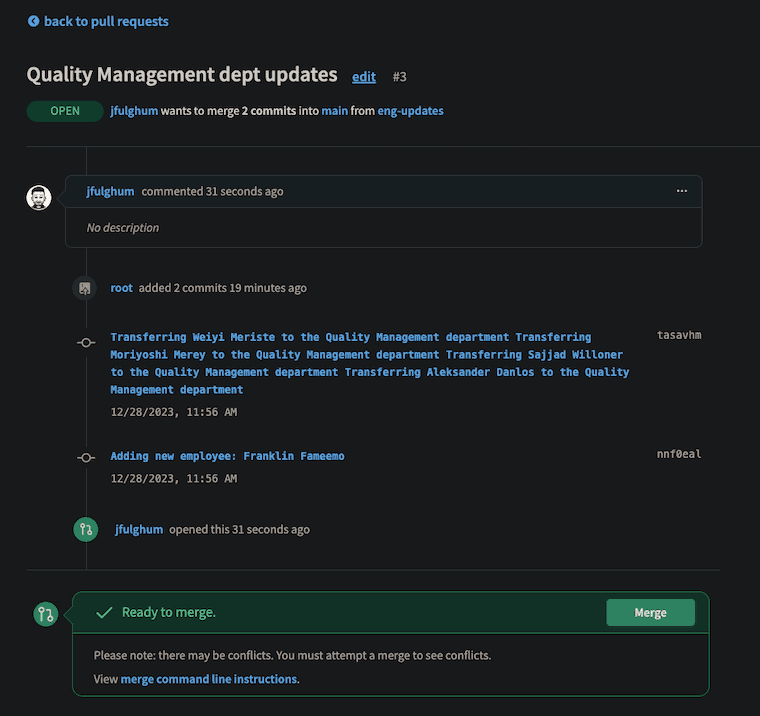
Task: Click the root commits push icon
Action: (85, 288)
